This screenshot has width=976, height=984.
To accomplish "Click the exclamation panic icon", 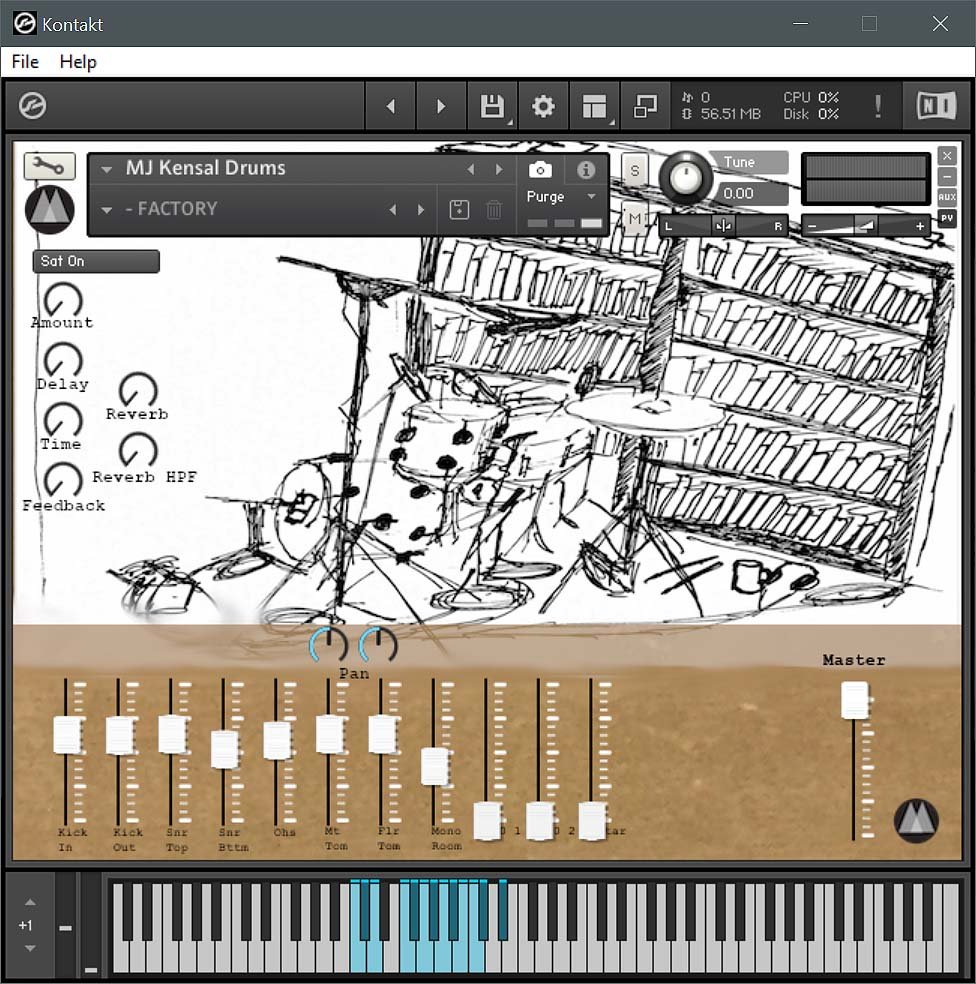I will [x=878, y=106].
